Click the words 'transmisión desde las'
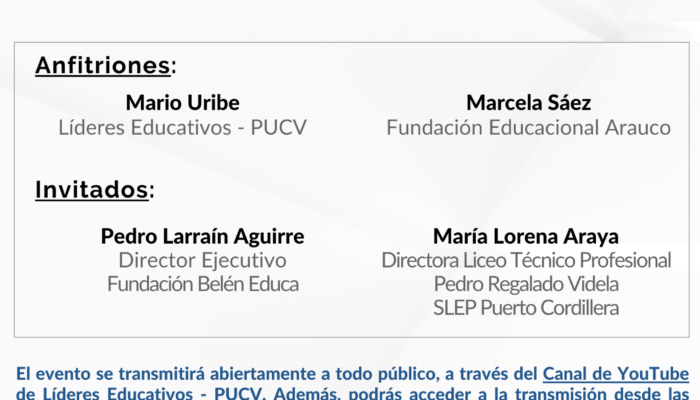 click(x=602, y=394)
